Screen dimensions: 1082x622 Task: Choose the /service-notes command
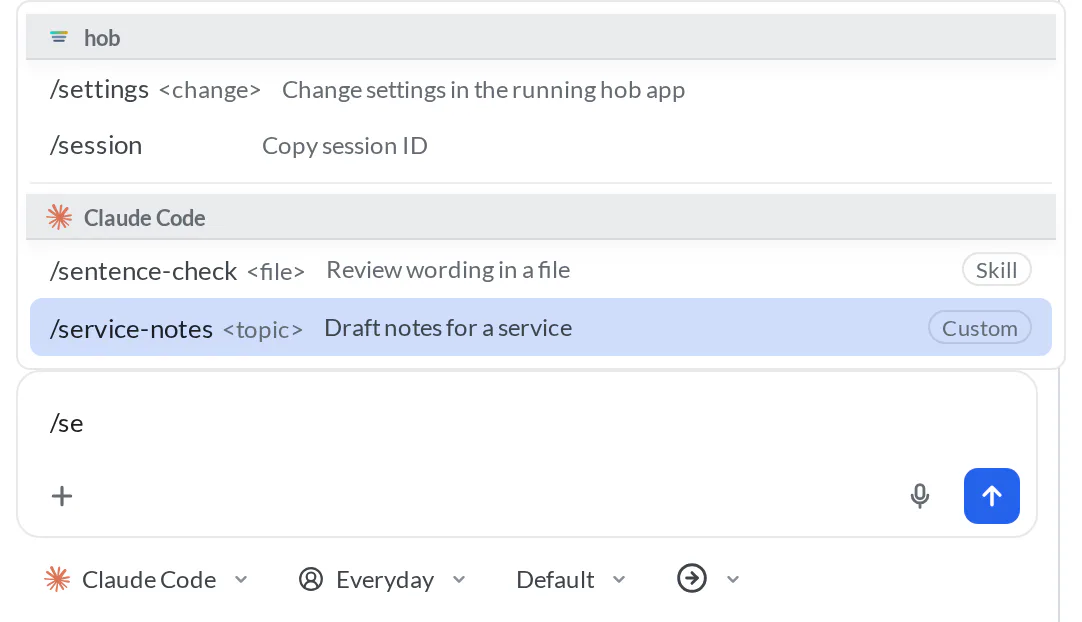pyautogui.click(x=541, y=327)
